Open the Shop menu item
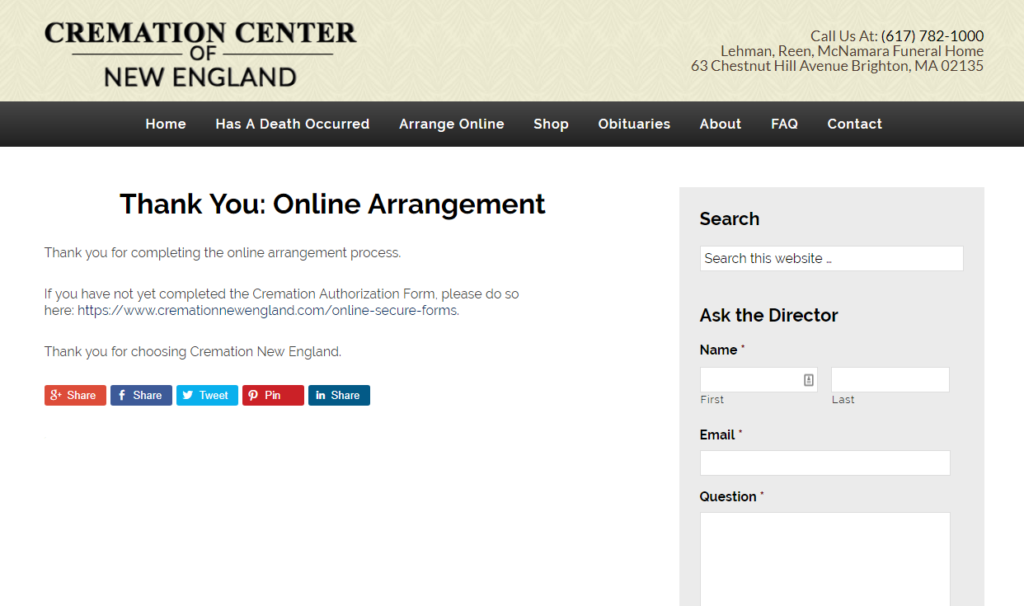Screen dimensions: 1024x606 coord(551,124)
